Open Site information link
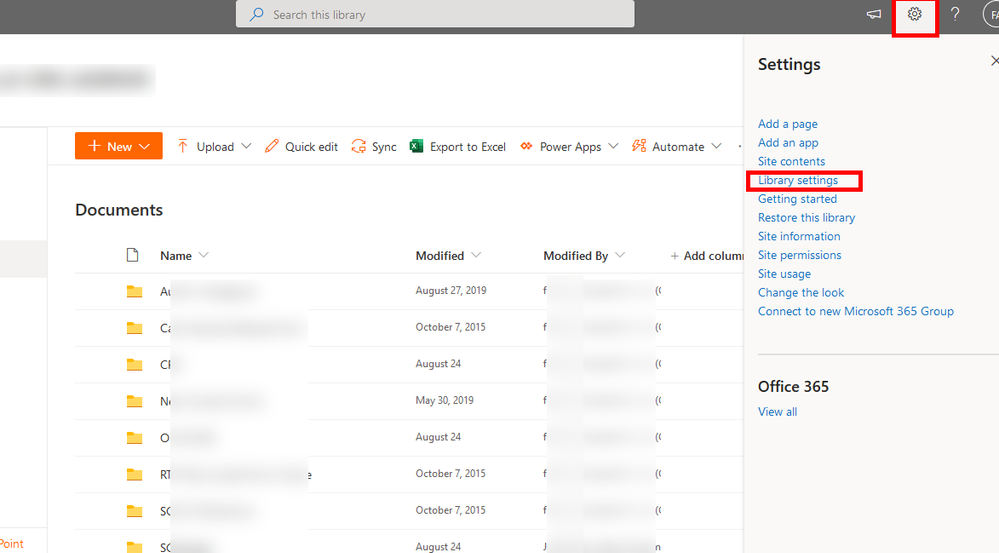The height and width of the screenshot is (553, 999). [799, 236]
